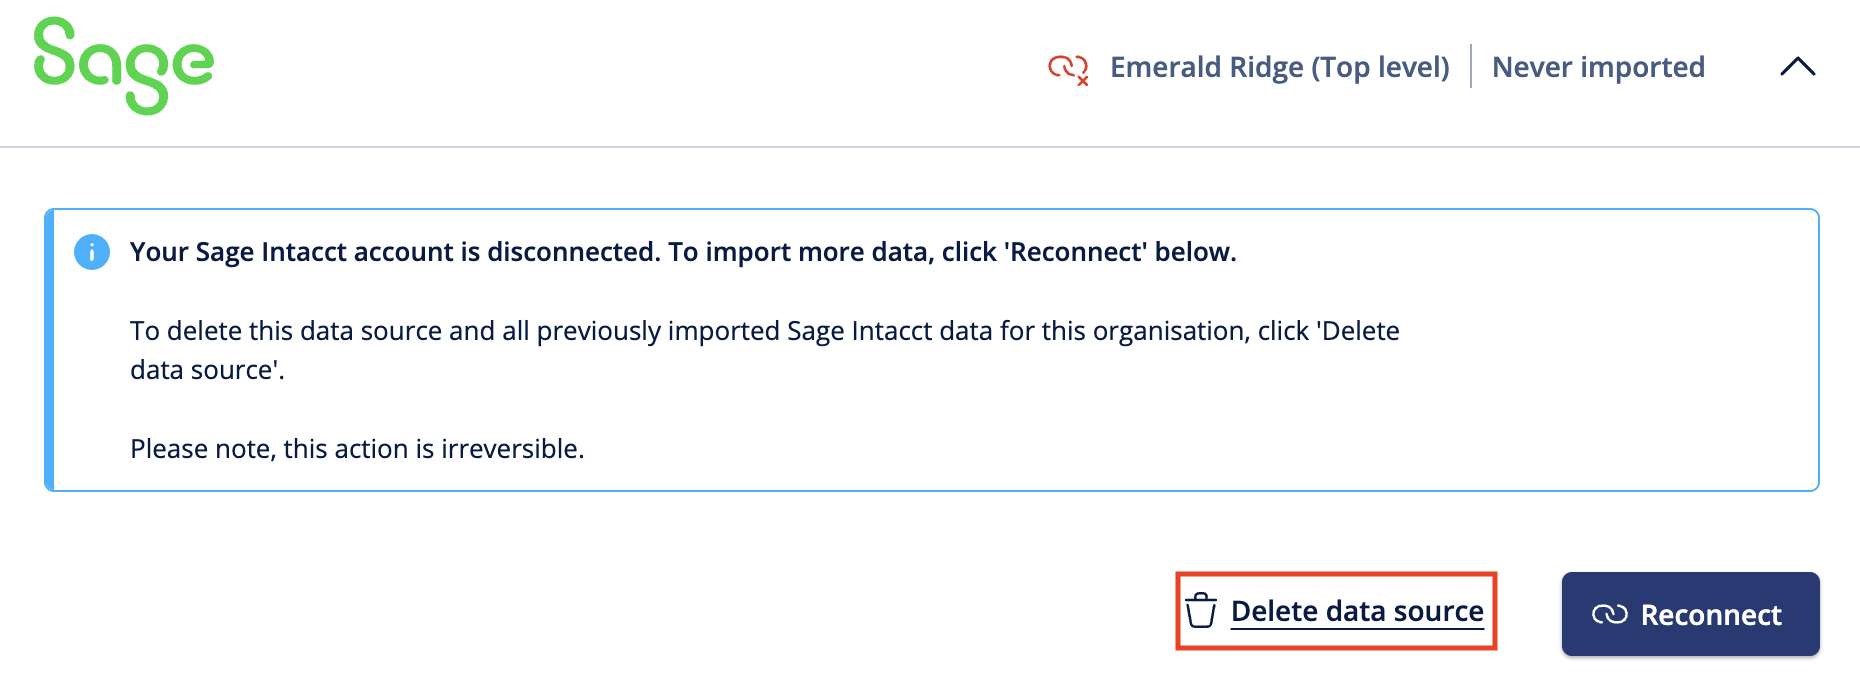Screen dimensions: 1860x686
Task: Click the red disconnected link icon
Action: coord(1068,68)
